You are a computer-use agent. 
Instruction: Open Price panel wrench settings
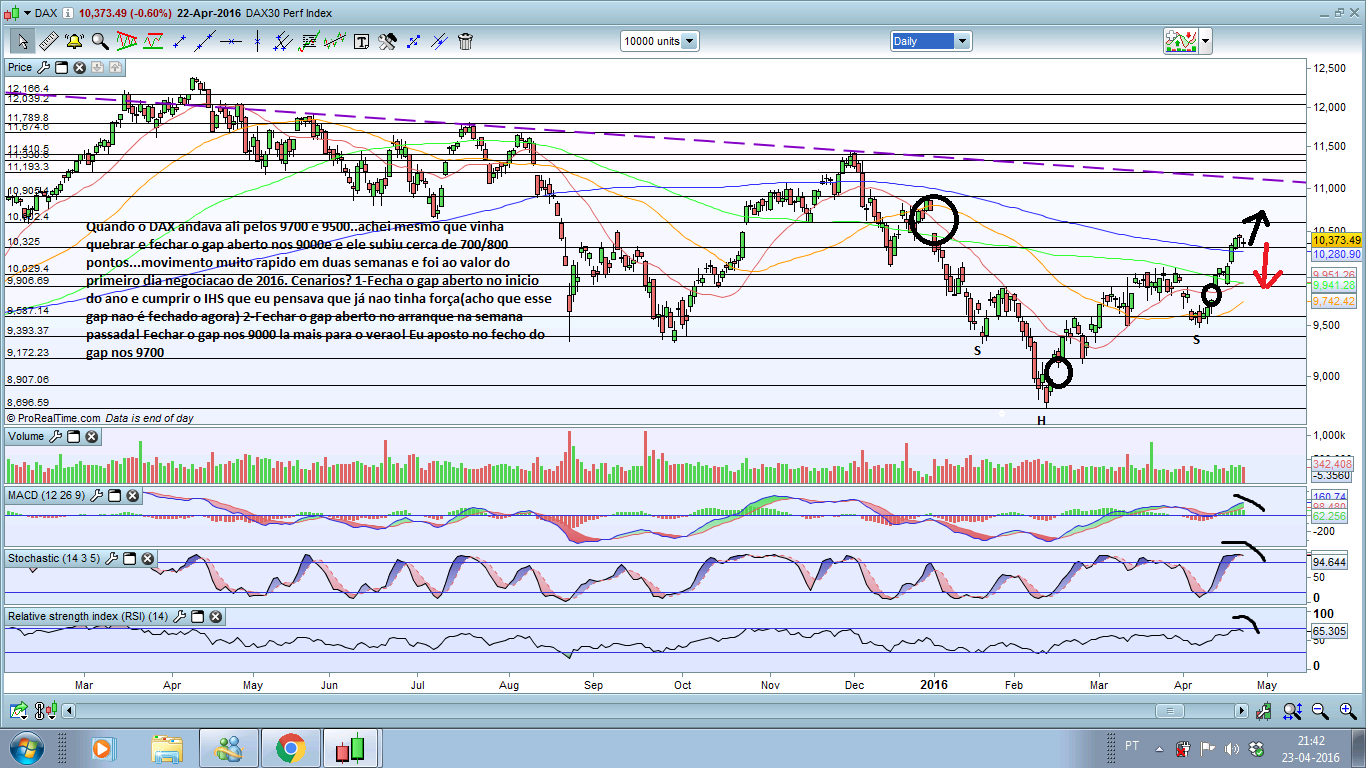click(x=43, y=67)
